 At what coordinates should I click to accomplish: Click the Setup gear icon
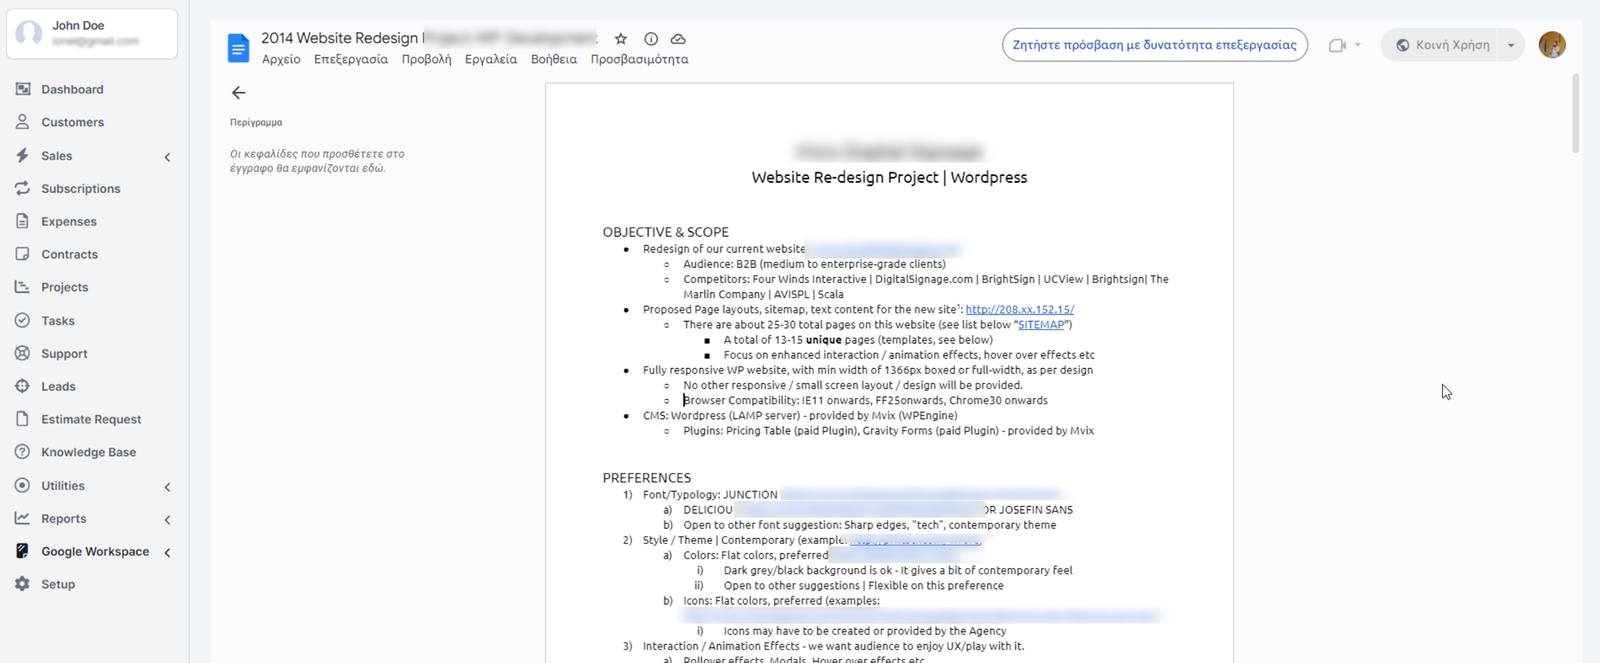[22, 584]
